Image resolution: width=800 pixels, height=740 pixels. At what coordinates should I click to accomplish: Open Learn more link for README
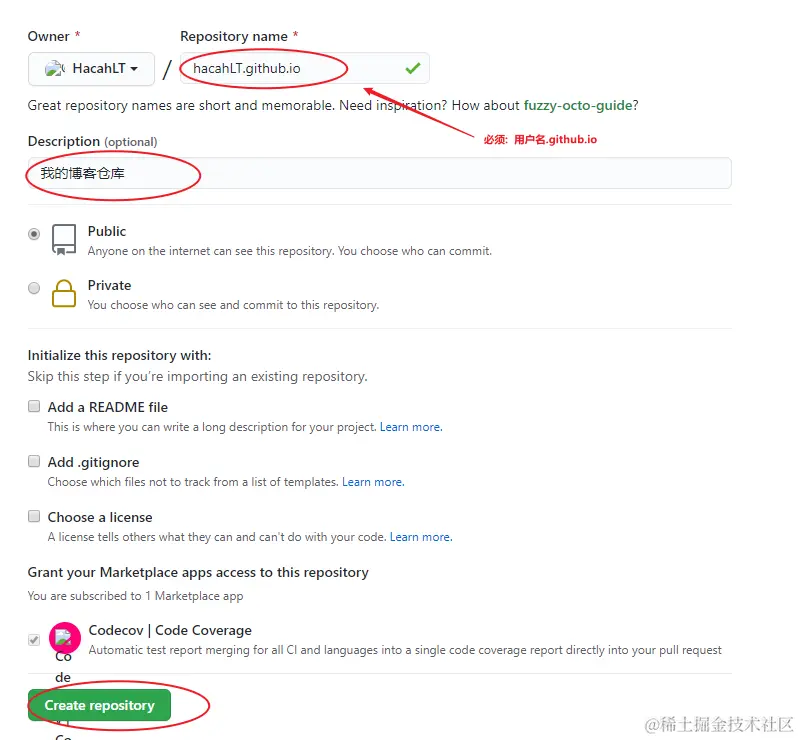411,427
